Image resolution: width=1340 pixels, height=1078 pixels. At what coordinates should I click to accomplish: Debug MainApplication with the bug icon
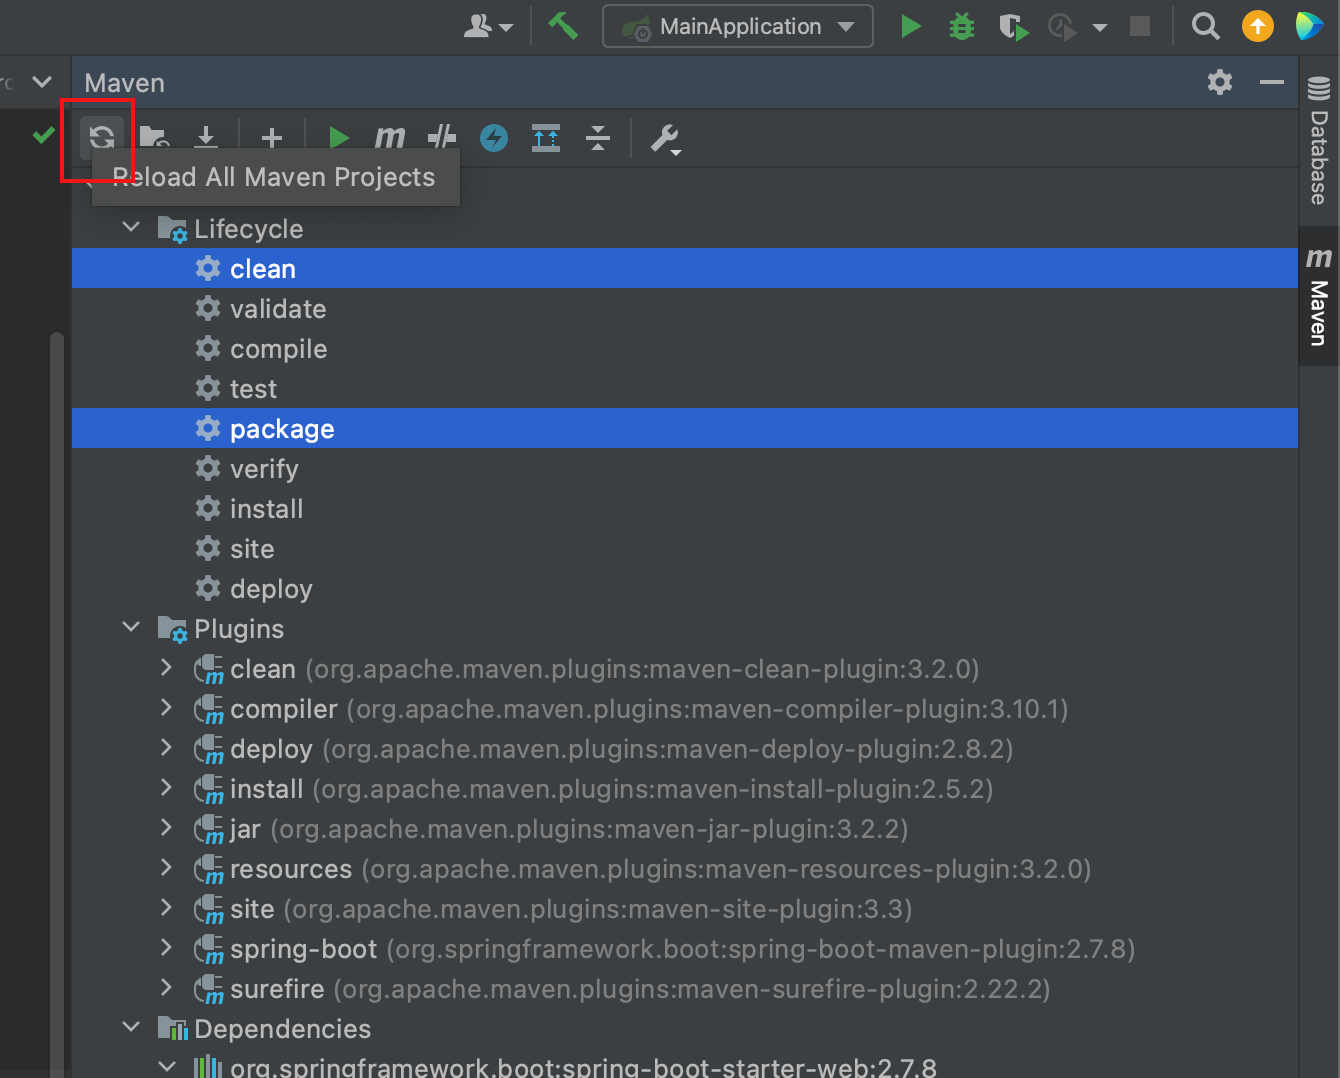coord(962,26)
